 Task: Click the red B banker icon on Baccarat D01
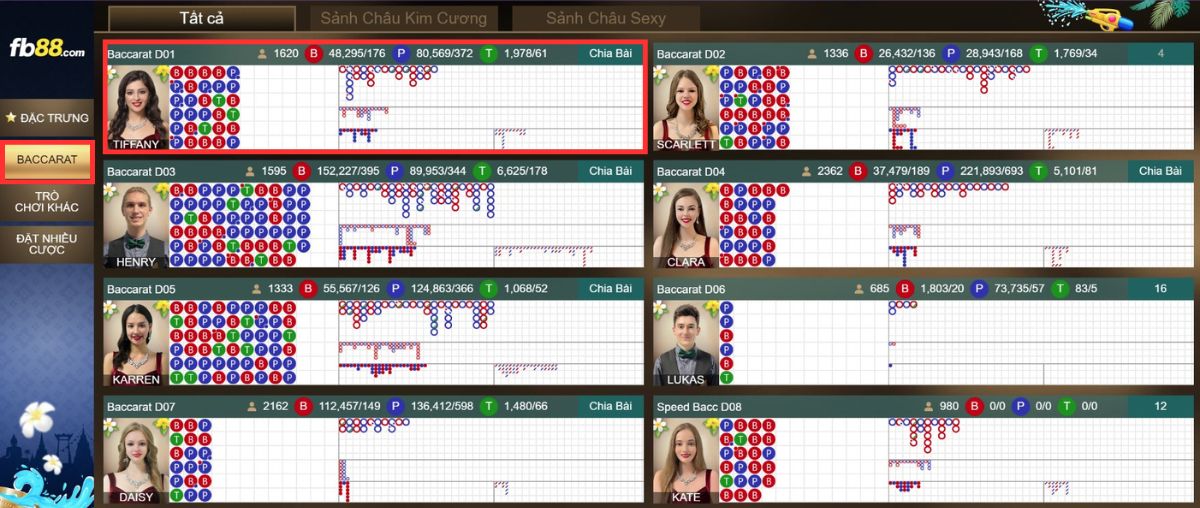coord(314,54)
